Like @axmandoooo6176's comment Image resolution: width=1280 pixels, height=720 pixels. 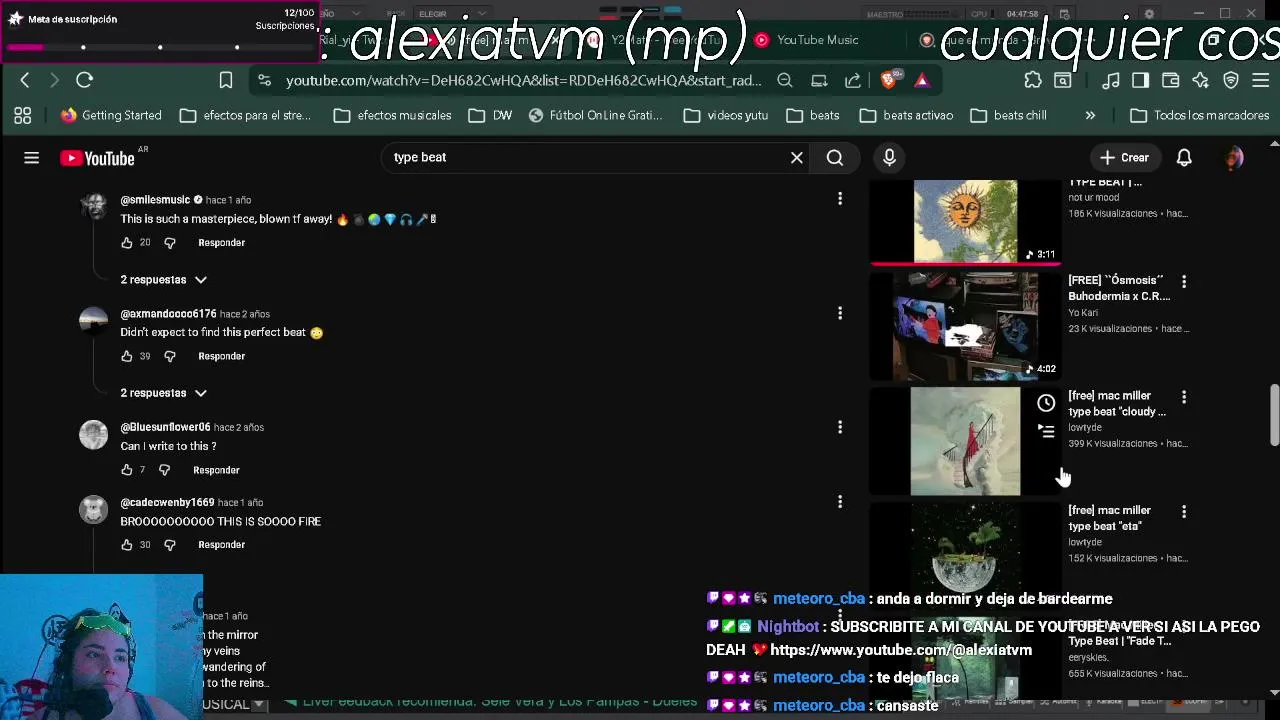pos(127,356)
